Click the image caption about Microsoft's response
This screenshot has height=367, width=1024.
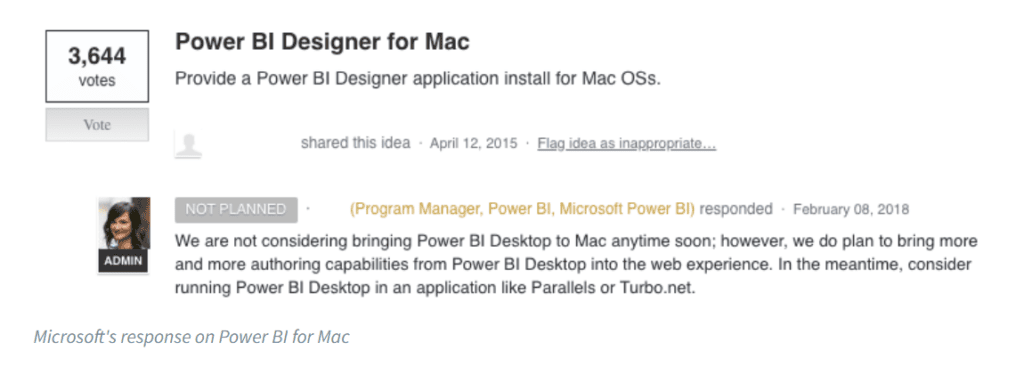pos(191,337)
